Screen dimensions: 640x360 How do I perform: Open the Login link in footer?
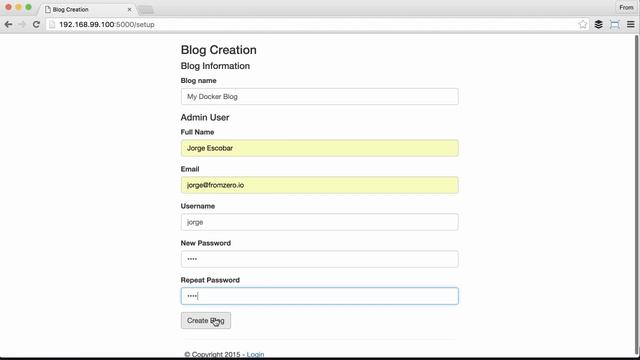(x=255, y=354)
